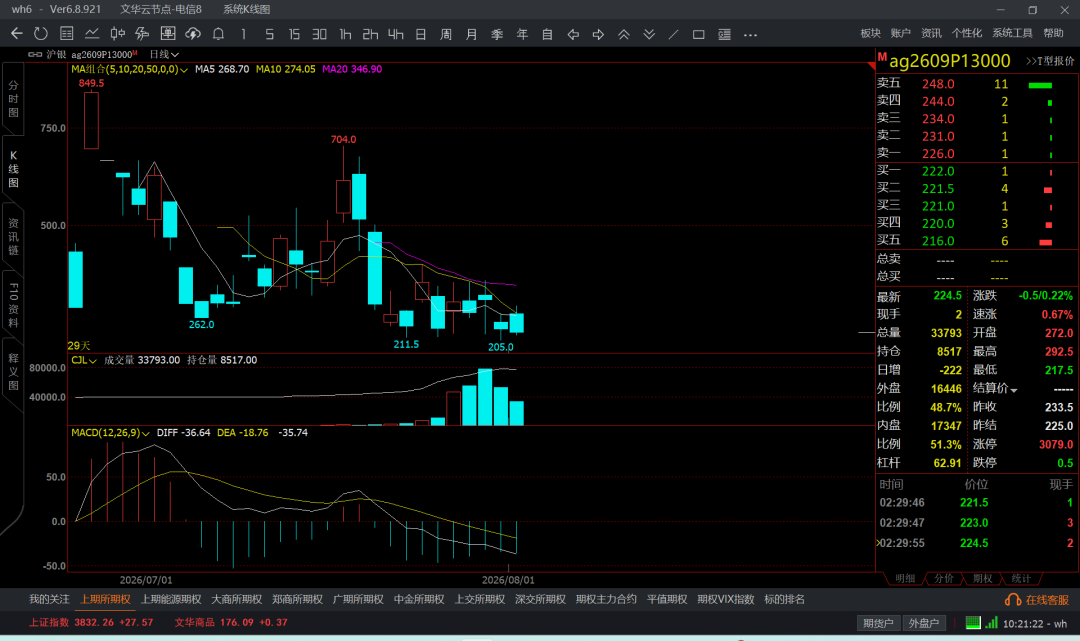Switch chart to 1-minute period

[x=243, y=34]
